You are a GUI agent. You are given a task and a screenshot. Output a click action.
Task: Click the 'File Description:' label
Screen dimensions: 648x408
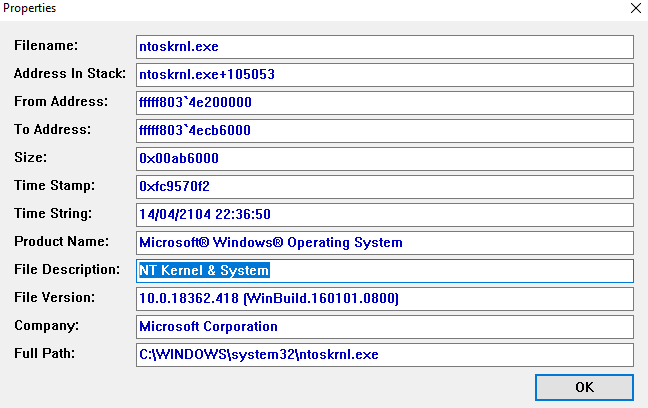(67, 270)
